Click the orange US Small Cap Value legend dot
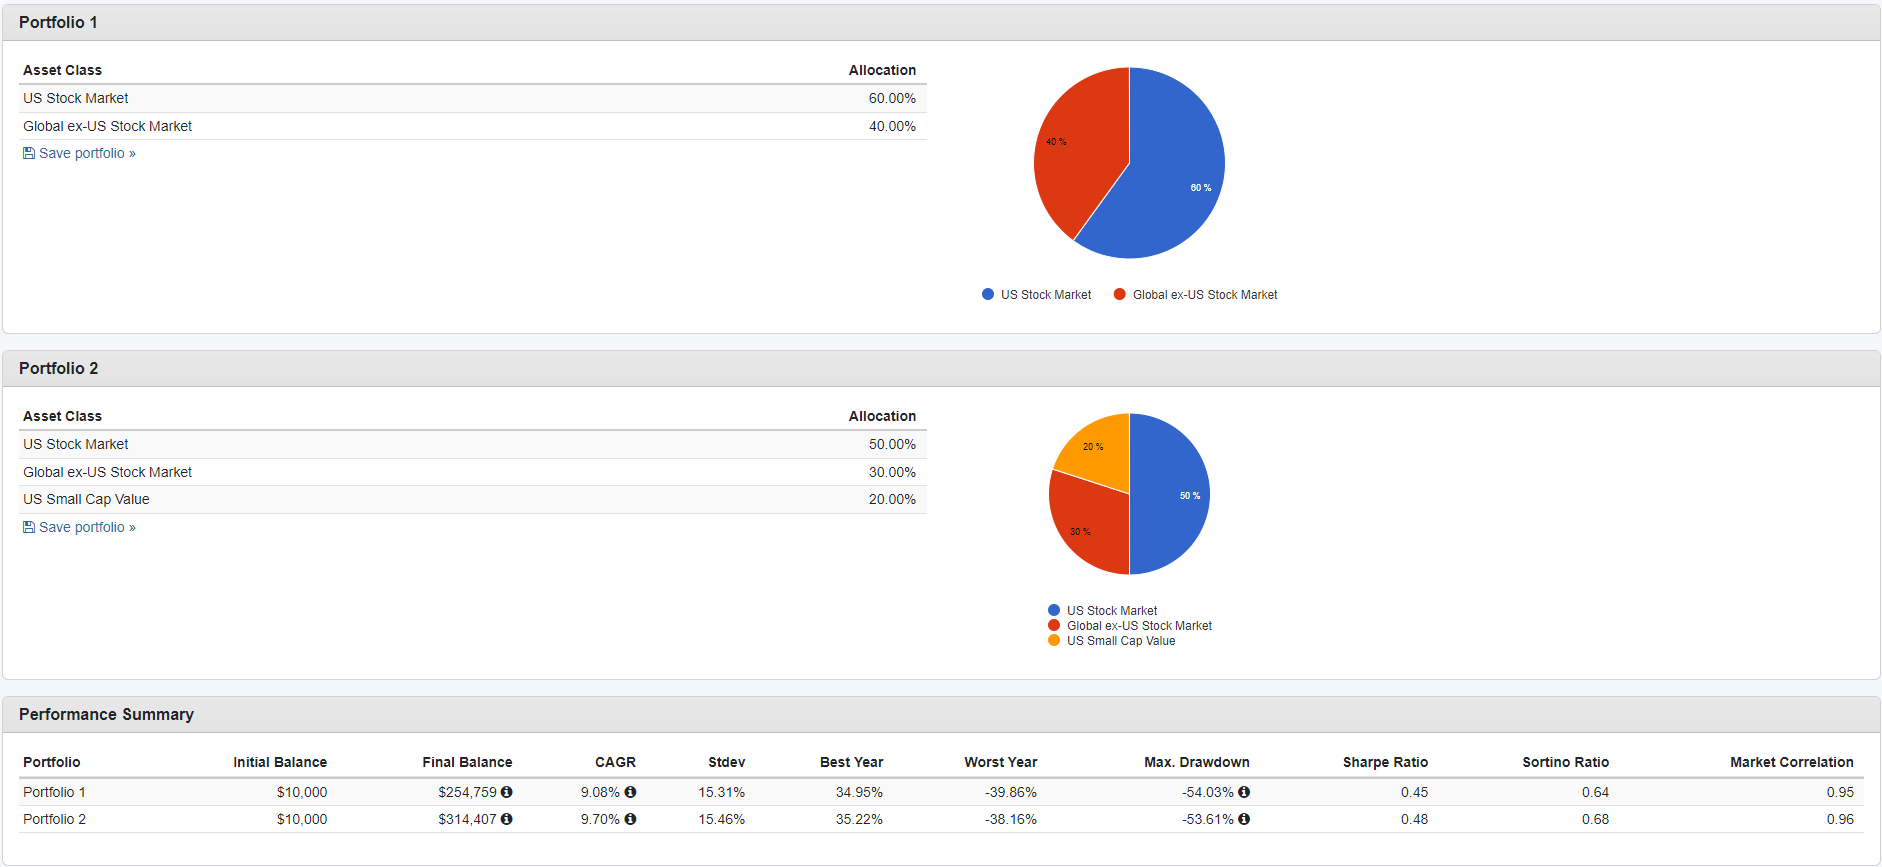 (x=1054, y=641)
